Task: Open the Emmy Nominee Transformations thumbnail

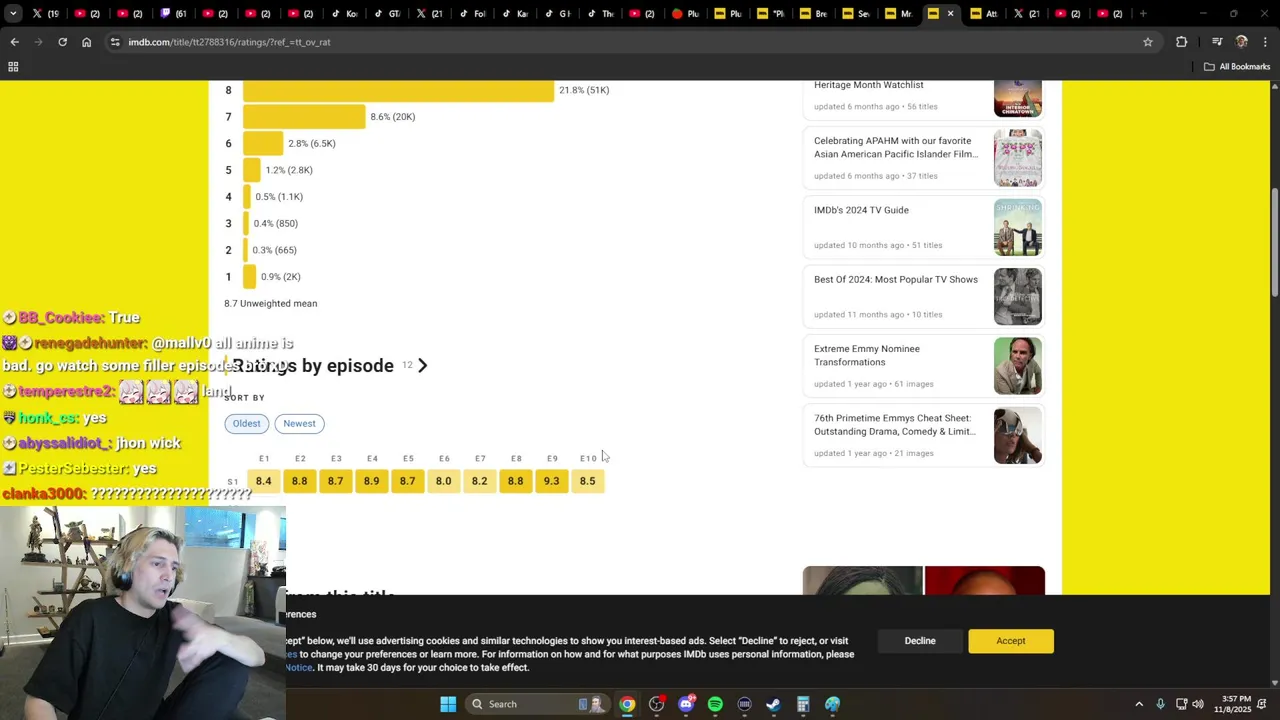Action: point(1018,366)
